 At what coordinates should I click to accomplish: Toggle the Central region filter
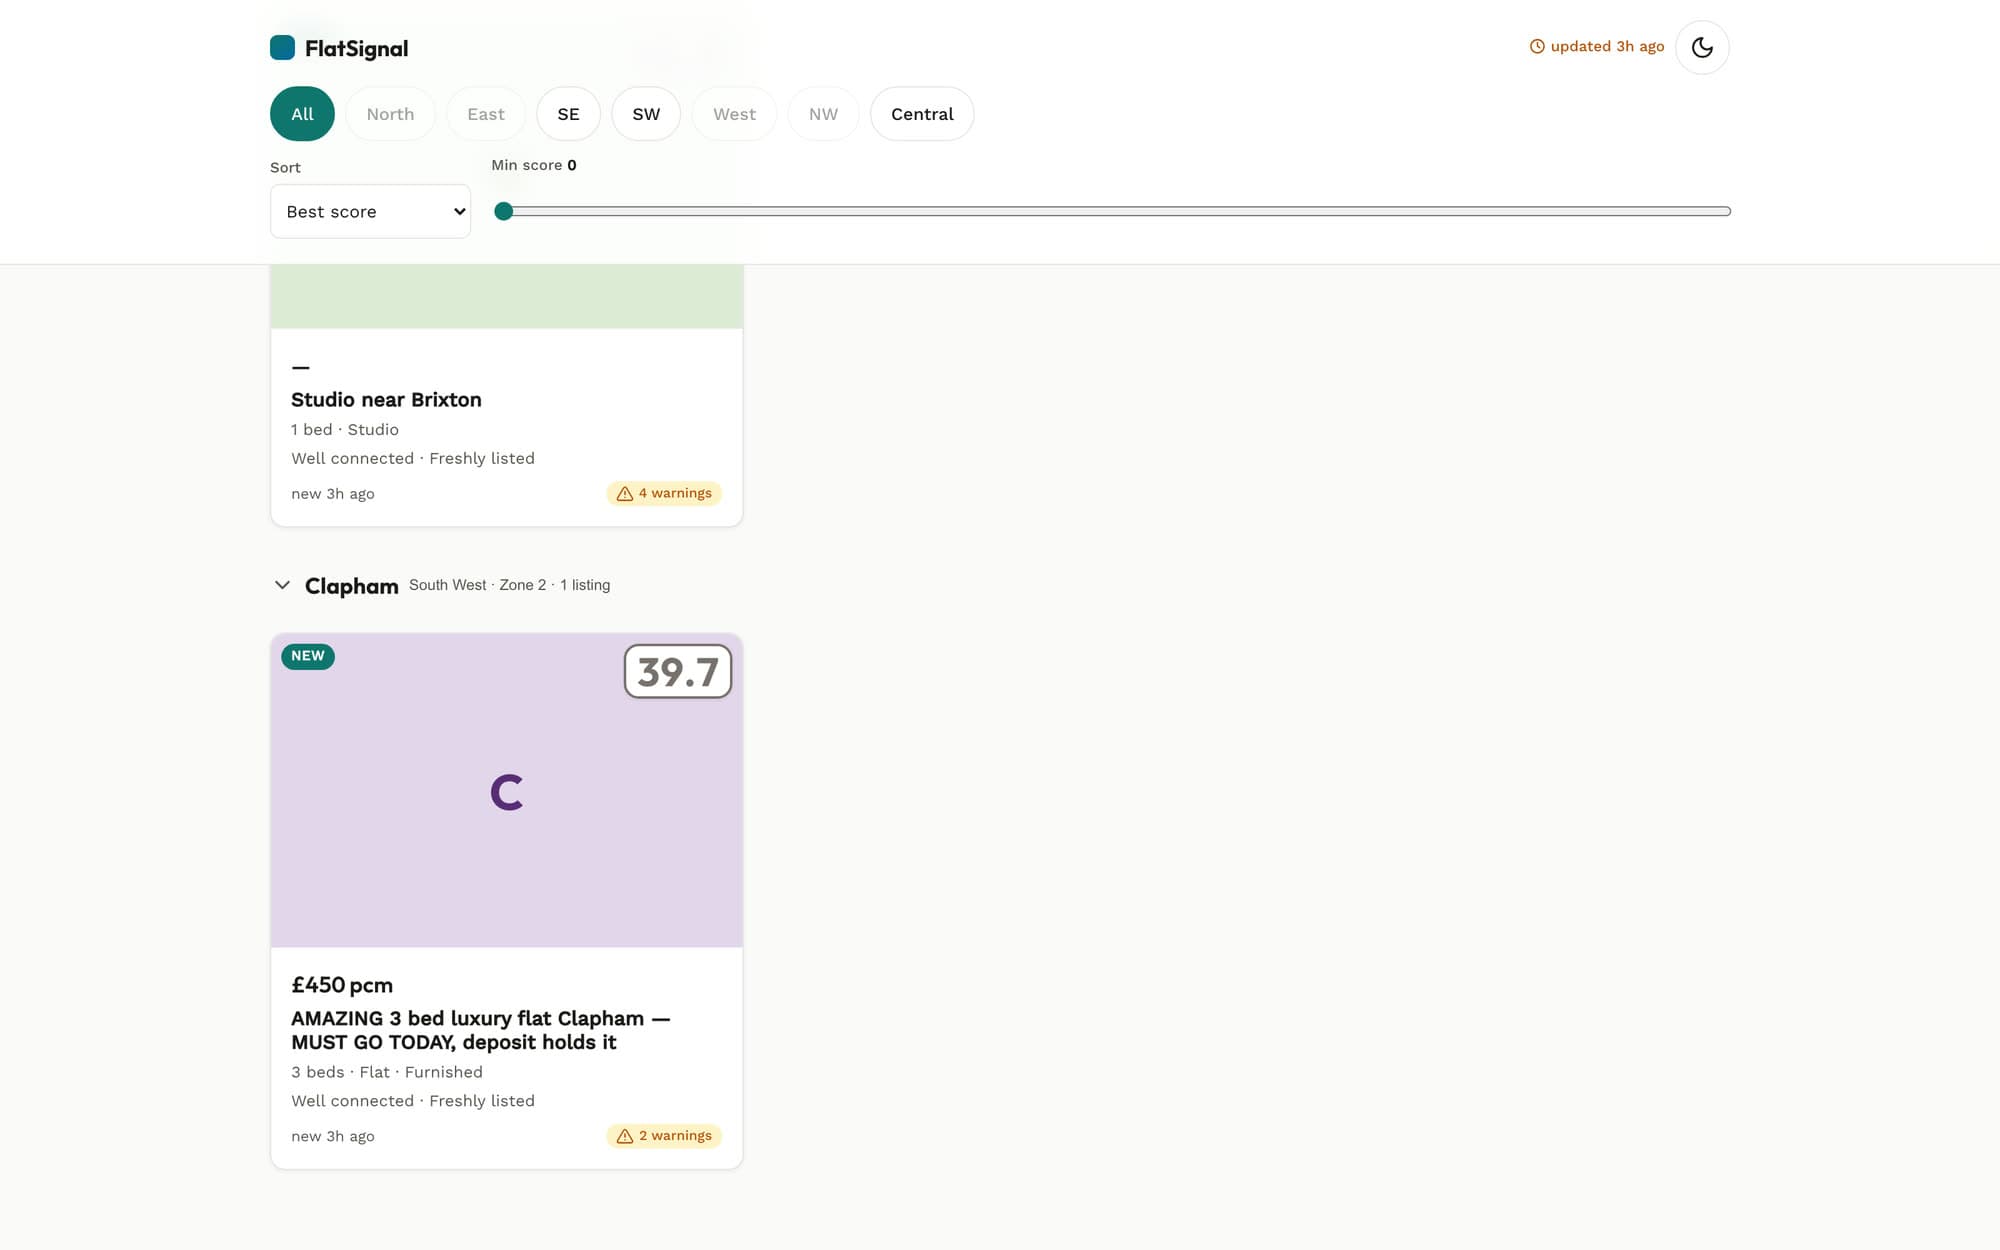[x=922, y=114]
